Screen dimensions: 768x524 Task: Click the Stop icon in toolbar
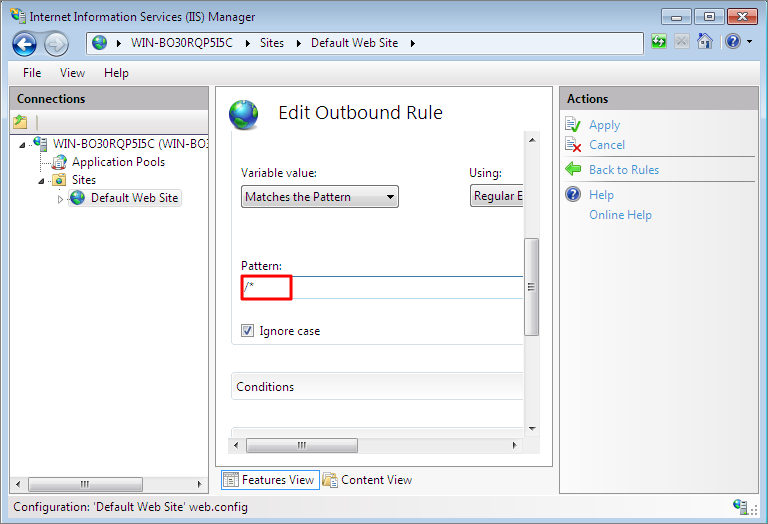click(681, 41)
